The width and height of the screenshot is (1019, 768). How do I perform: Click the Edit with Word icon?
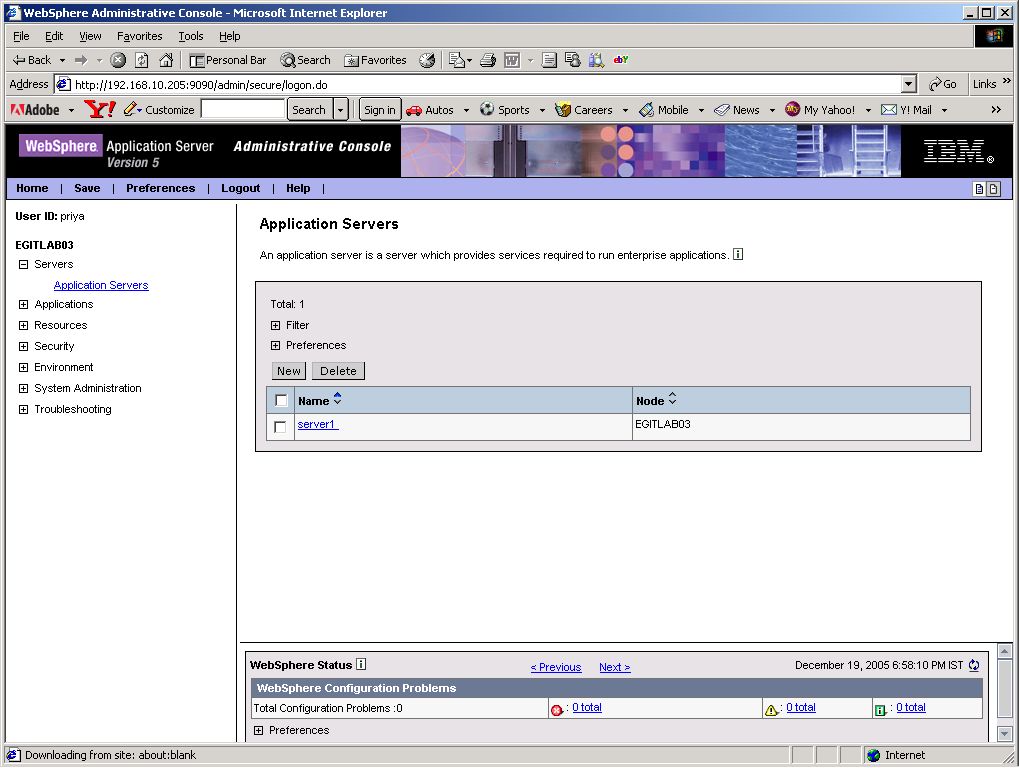[512, 60]
